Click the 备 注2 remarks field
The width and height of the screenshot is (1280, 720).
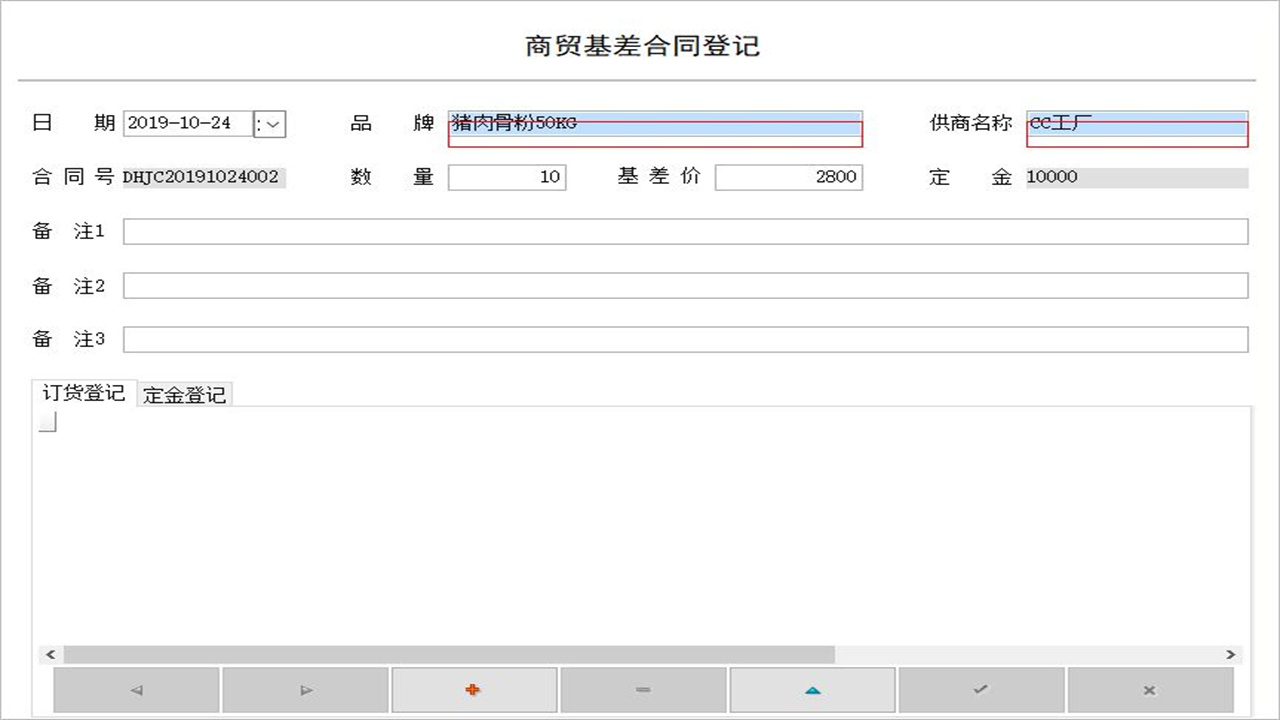[685, 285]
